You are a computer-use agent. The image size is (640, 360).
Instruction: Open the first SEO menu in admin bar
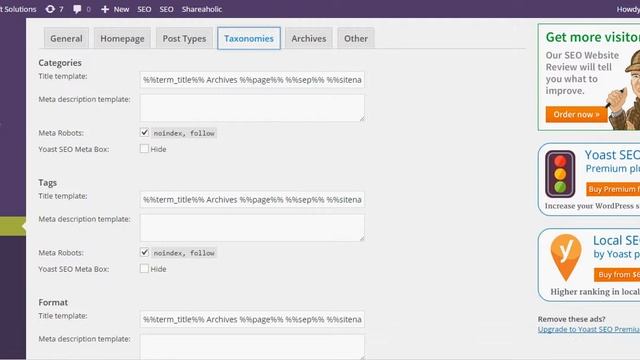pyautogui.click(x=144, y=9)
